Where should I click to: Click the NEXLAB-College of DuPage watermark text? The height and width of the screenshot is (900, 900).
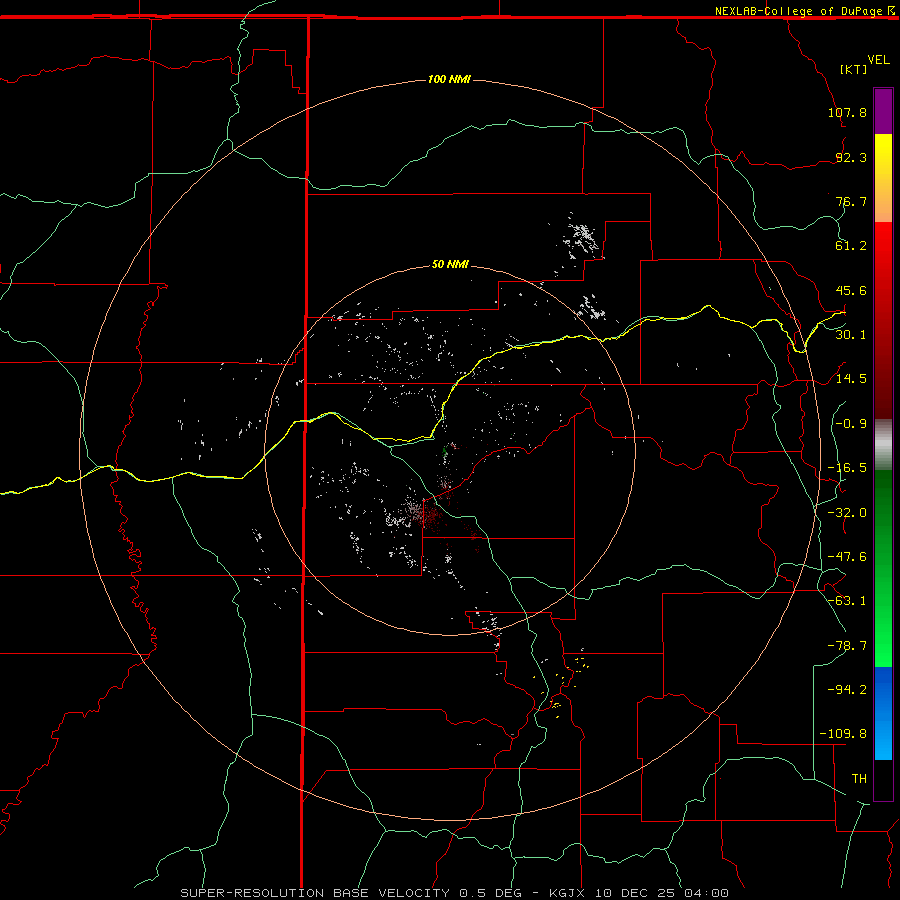tap(805, 11)
